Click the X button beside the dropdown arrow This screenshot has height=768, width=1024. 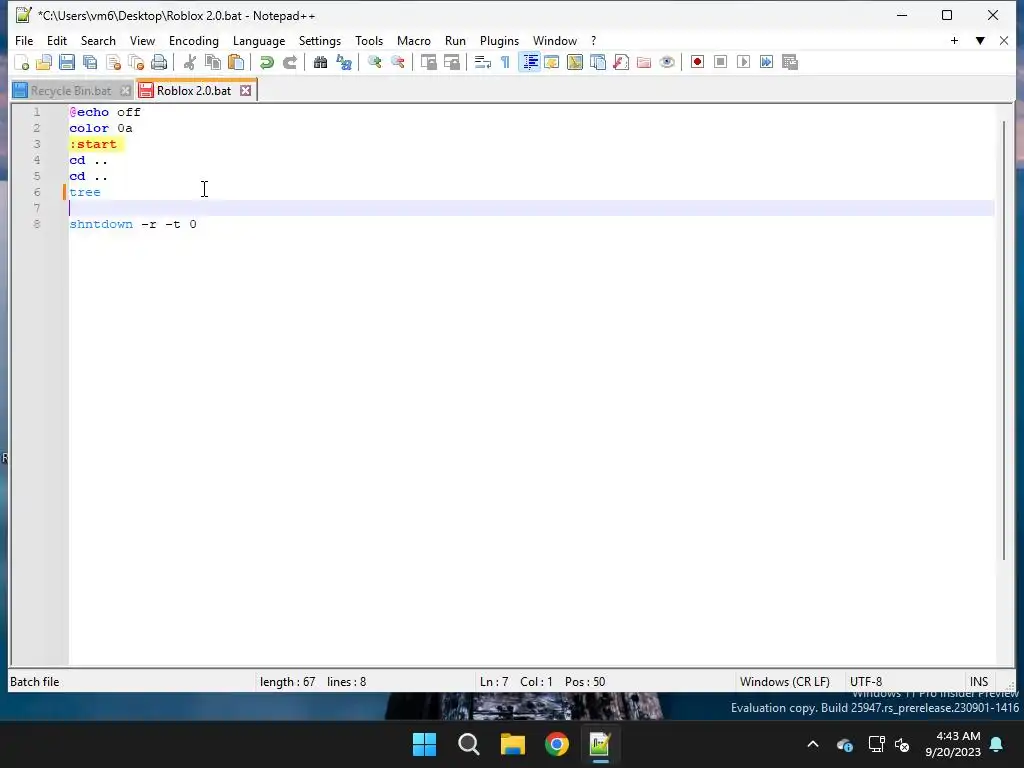(x=1004, y=40)
